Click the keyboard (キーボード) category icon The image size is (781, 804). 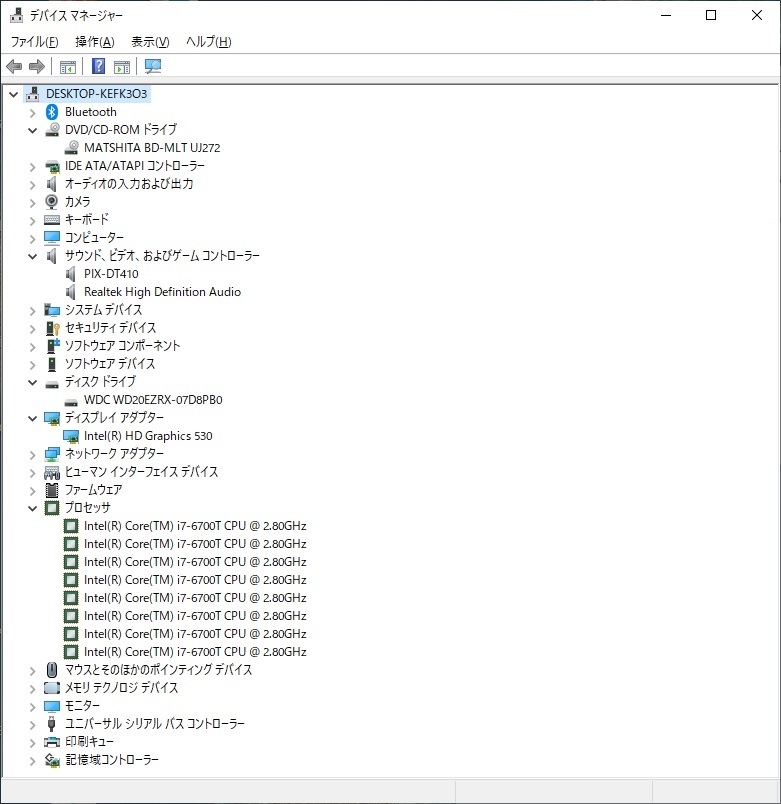(x=52, y=219)
